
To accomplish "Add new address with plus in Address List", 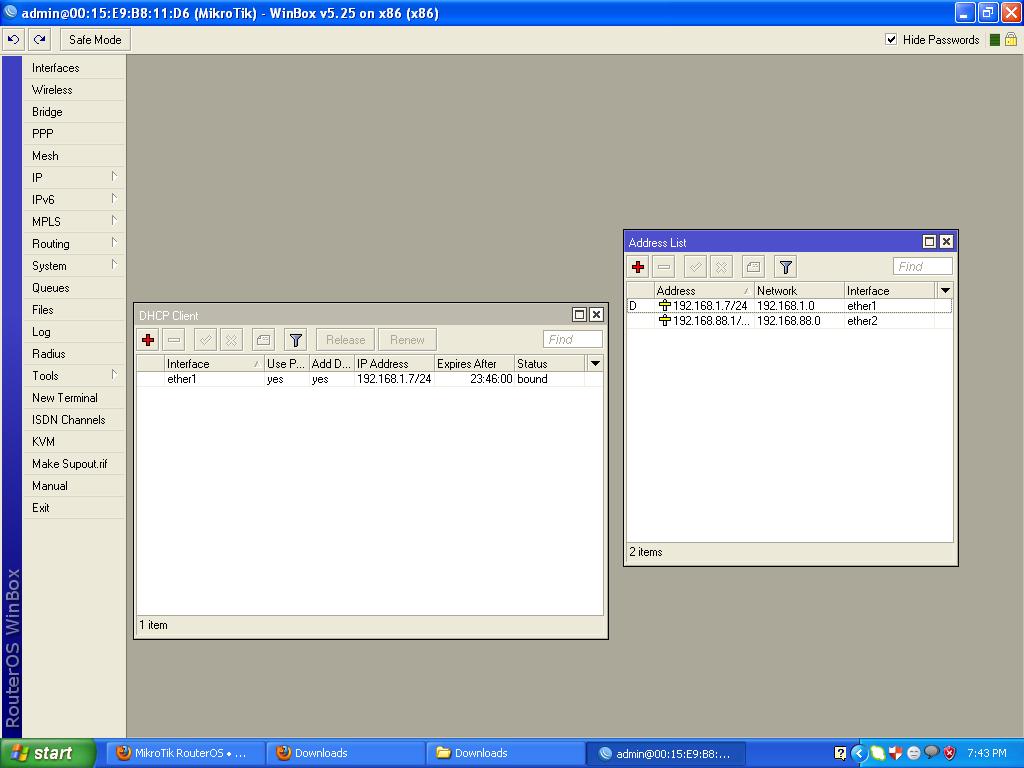I will [x=638, y=266].
